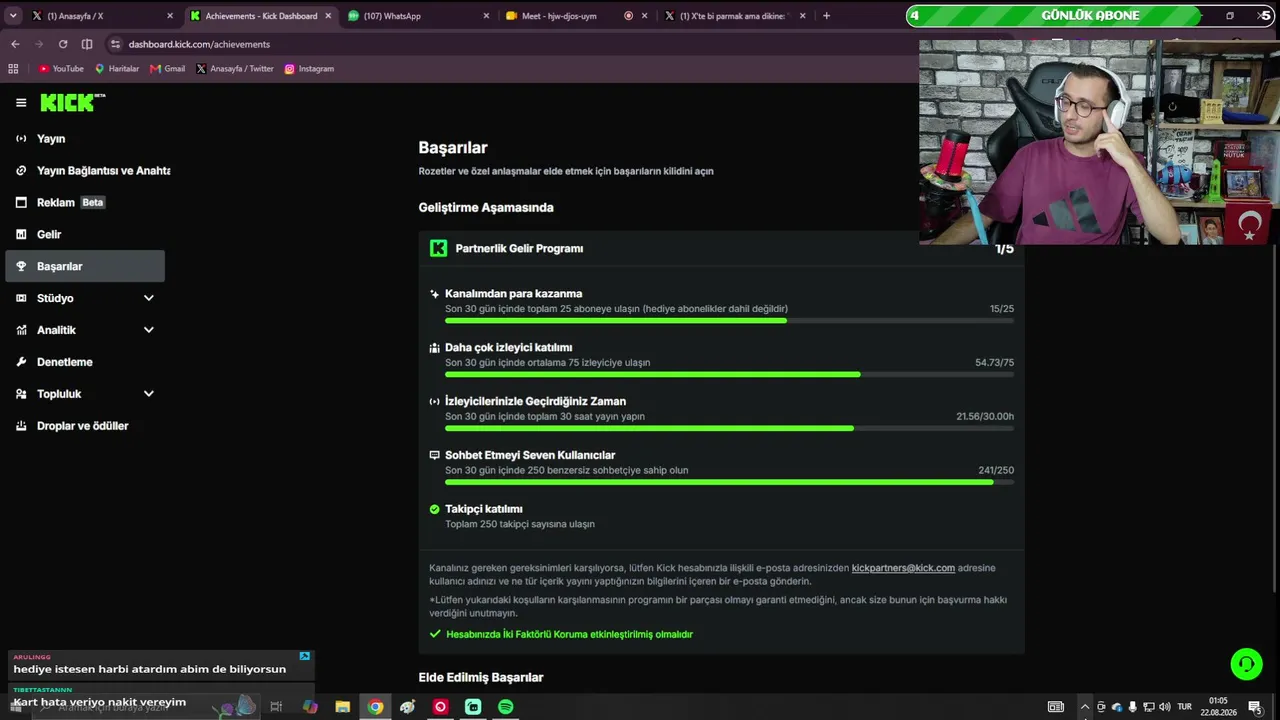Viewport: 1280px width, 720px height.
Task: Open the Anasayfa / Twitter bookmark
Action: 235,69
